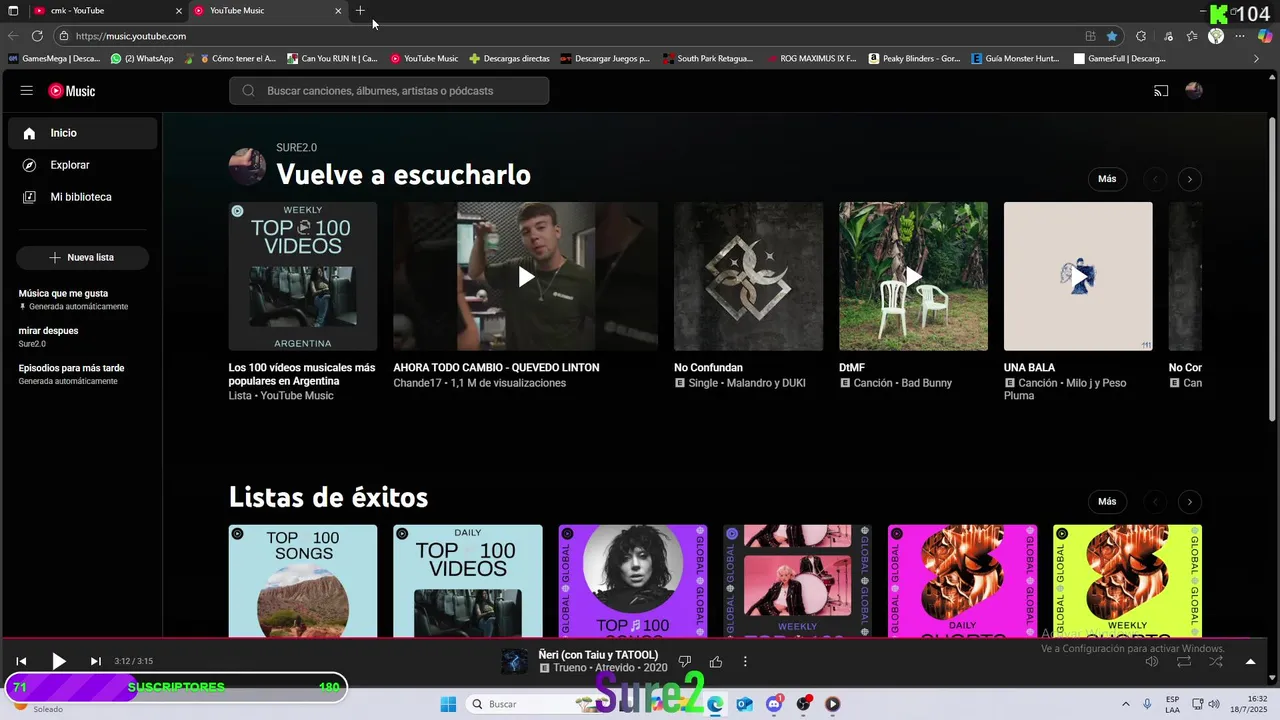This screenshot has height=720, width=1280.
Task: Open the WhatsApp bookmark
Action: pos(142,59)
